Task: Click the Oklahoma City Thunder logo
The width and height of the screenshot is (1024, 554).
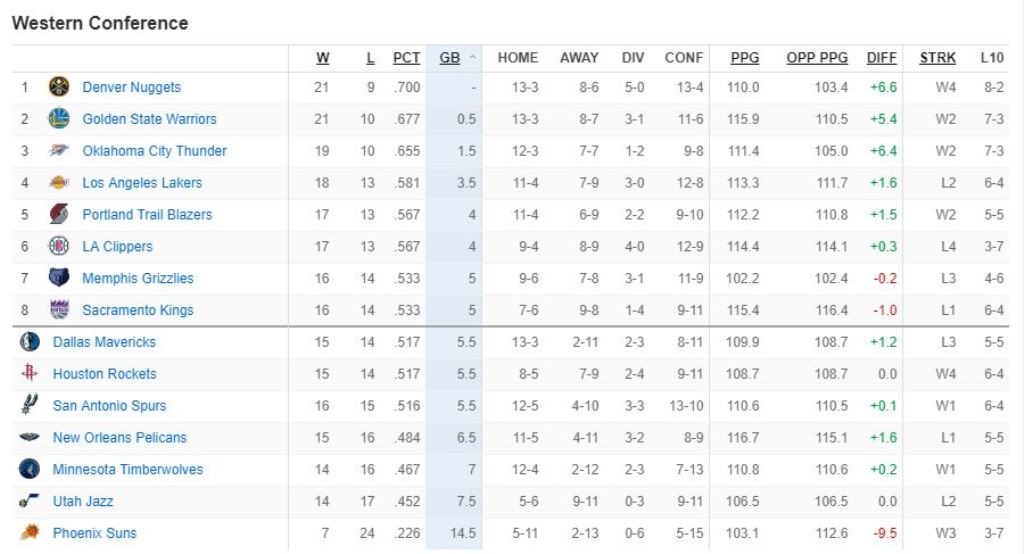Action: (x=59, y=151)
